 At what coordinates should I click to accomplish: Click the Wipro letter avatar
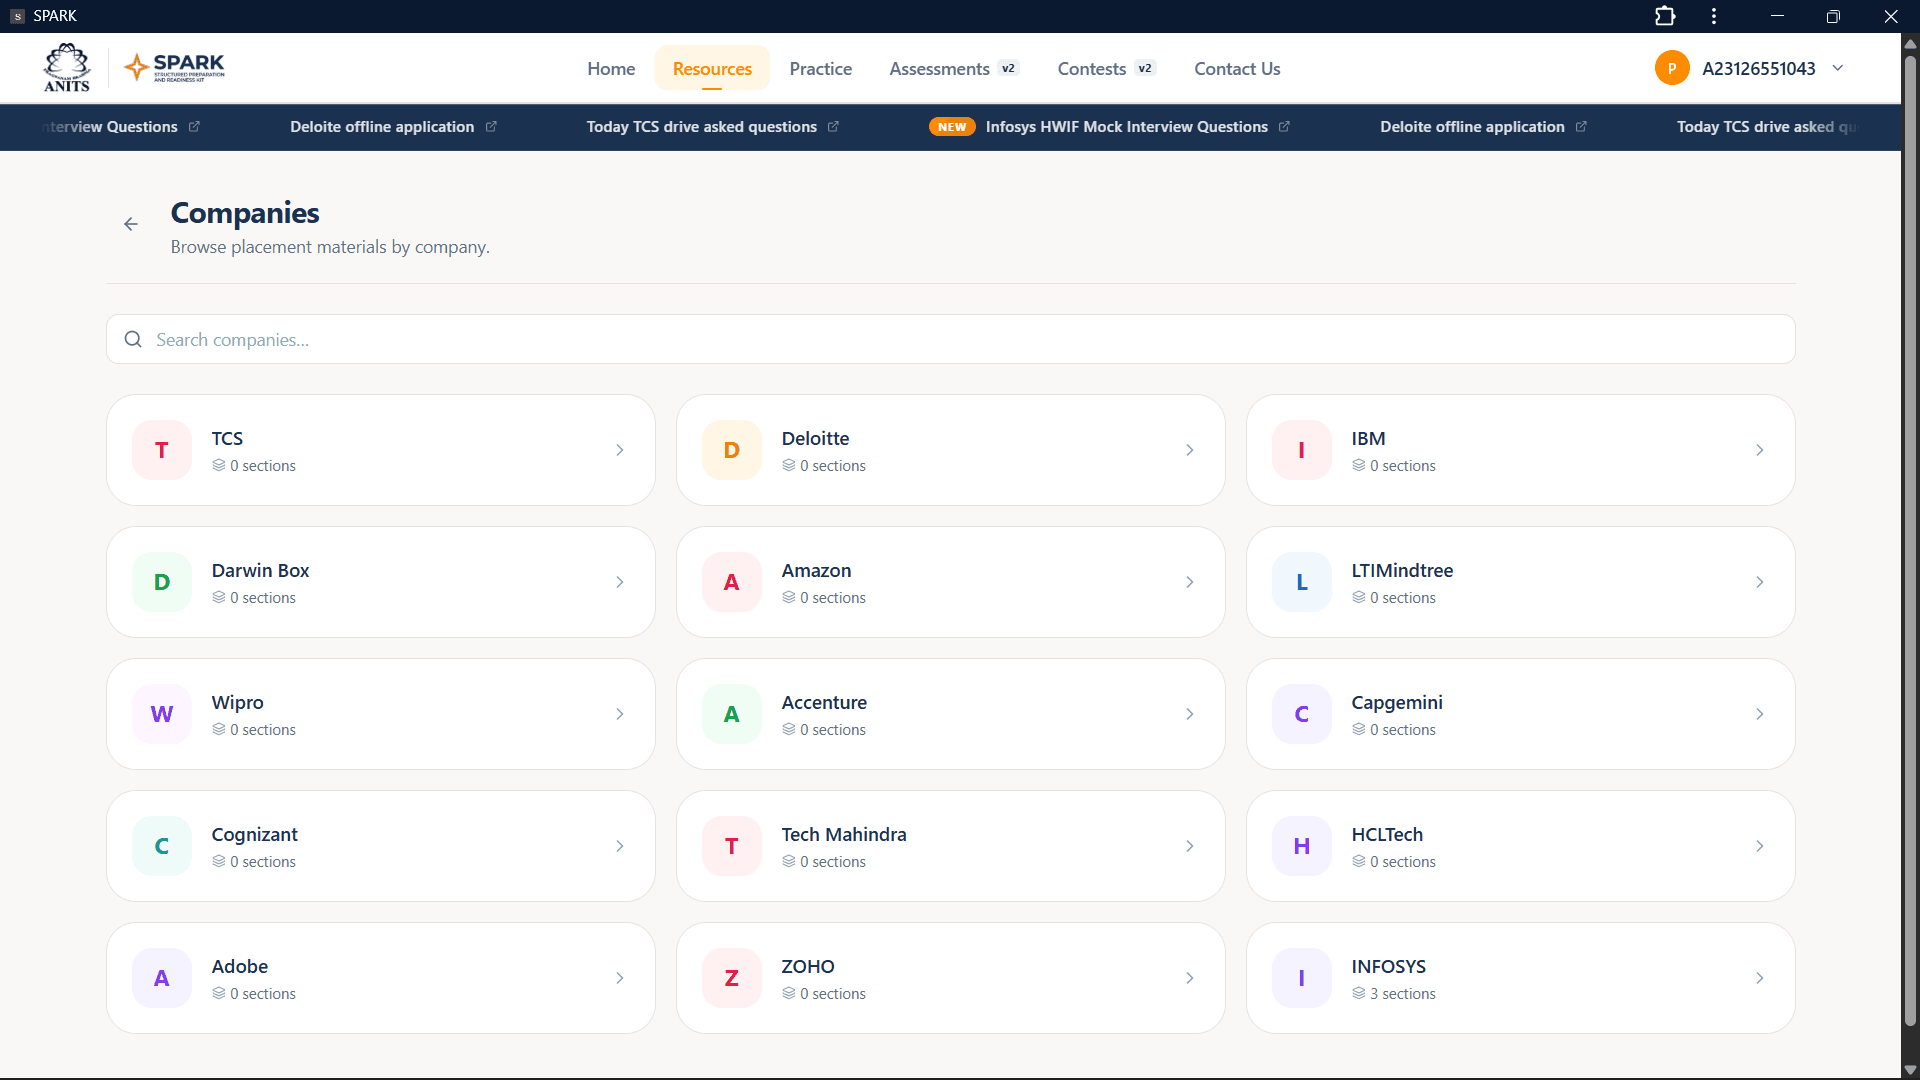pos(162,714)
